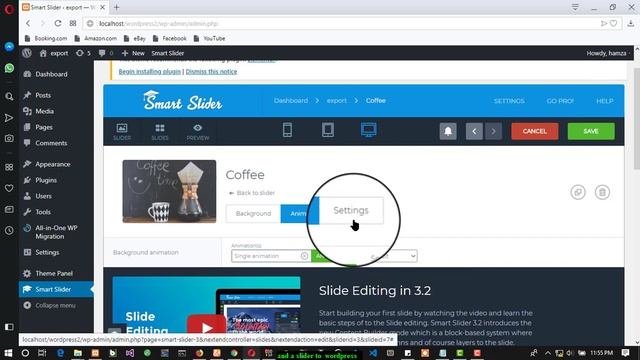
Task: Open Opera Messenger sidebar icon
Action: [x=9, y=47]
